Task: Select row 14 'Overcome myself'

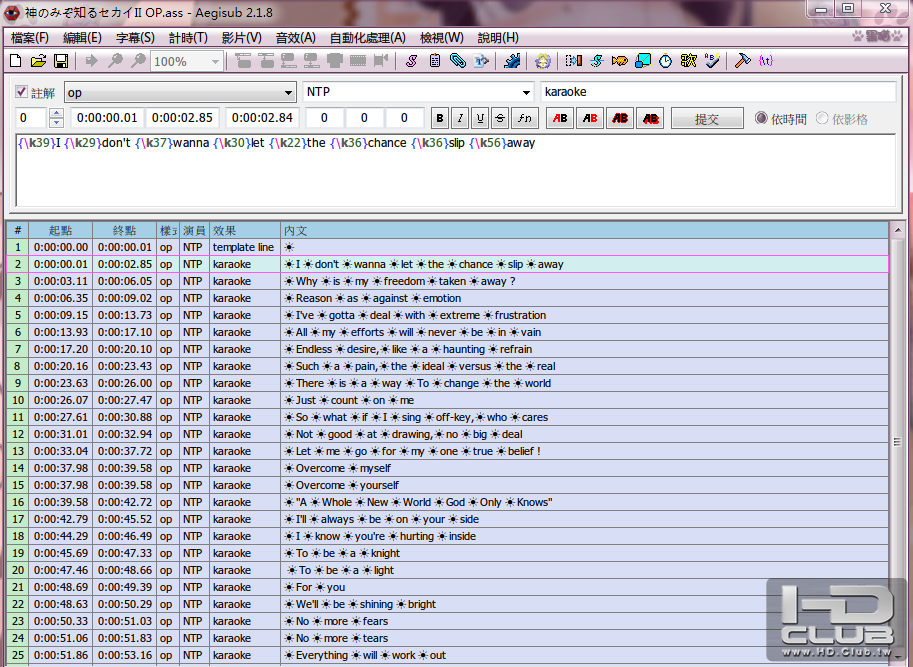Action: 448,469
